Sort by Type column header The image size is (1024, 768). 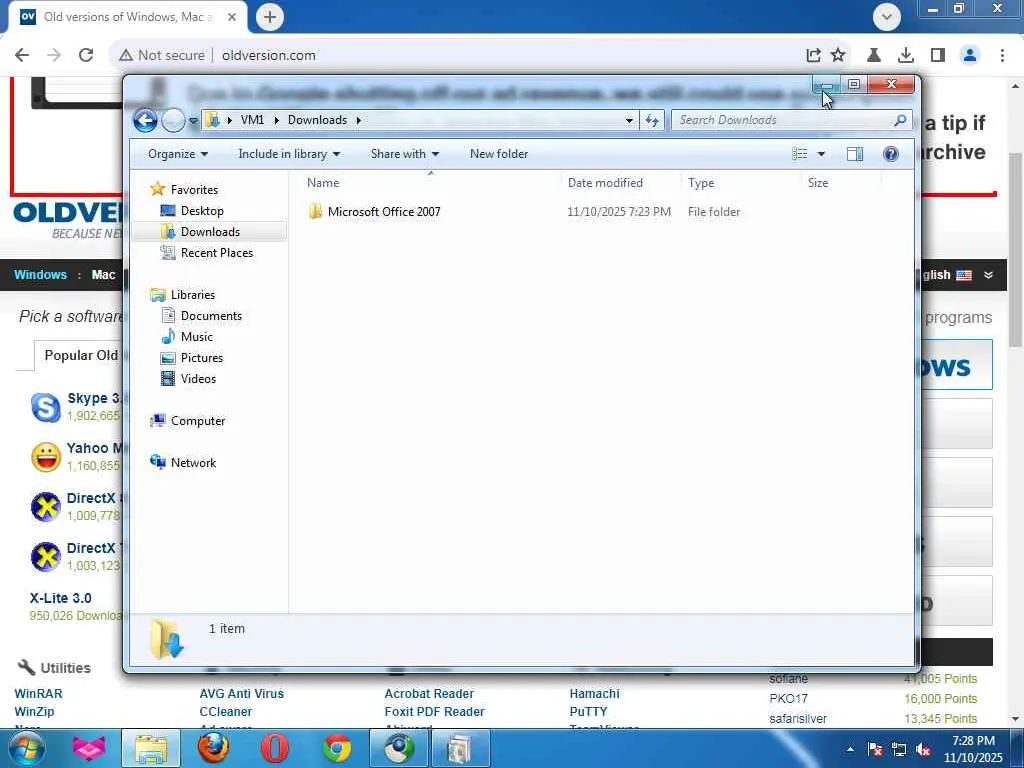point(701,183)
